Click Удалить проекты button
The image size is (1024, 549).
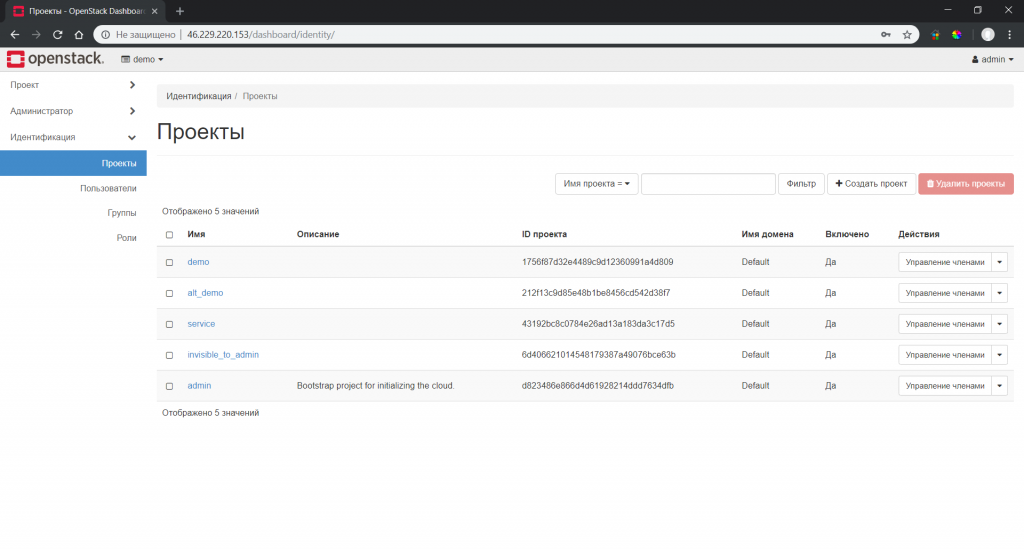tap(966, 184)
